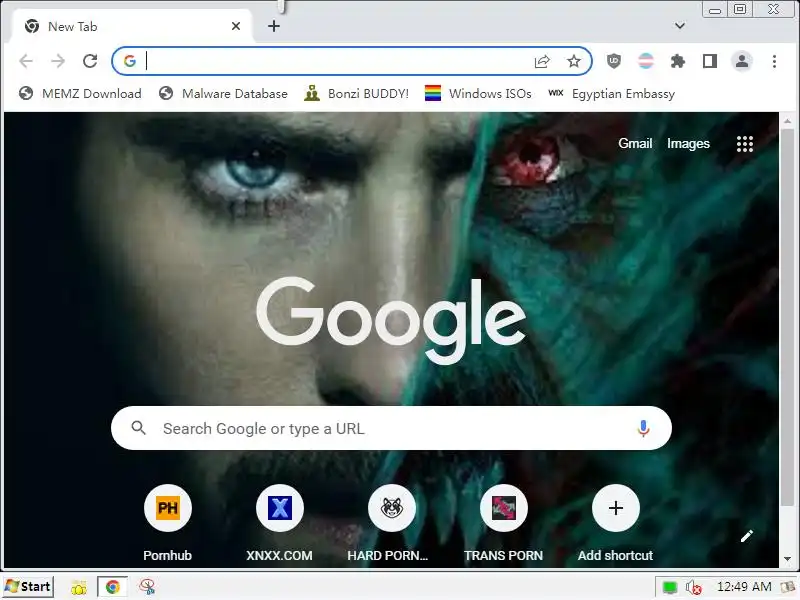The image size is (800, 600).
Task: Select the New Tab tab
Action: pos(131,27)
